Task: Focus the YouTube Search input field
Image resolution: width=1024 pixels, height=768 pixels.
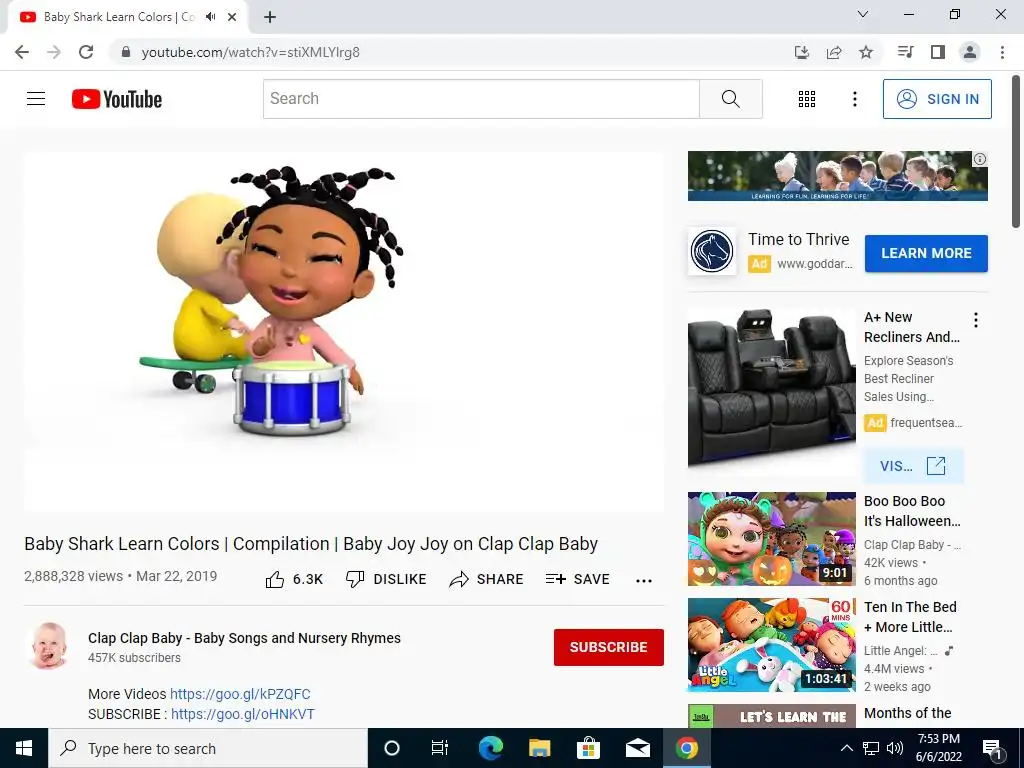Action: pos(481,99)
